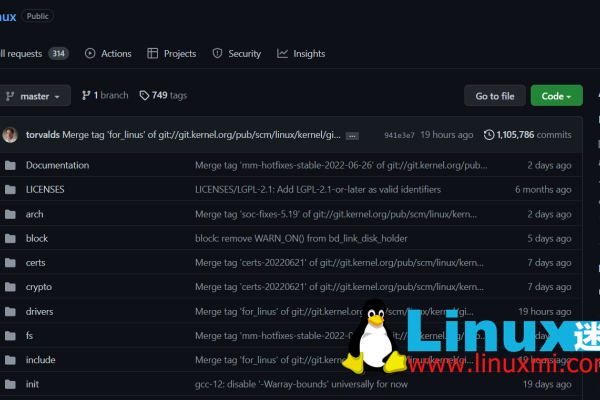Click '5 days ago' on block row

[x=549, y=238]
